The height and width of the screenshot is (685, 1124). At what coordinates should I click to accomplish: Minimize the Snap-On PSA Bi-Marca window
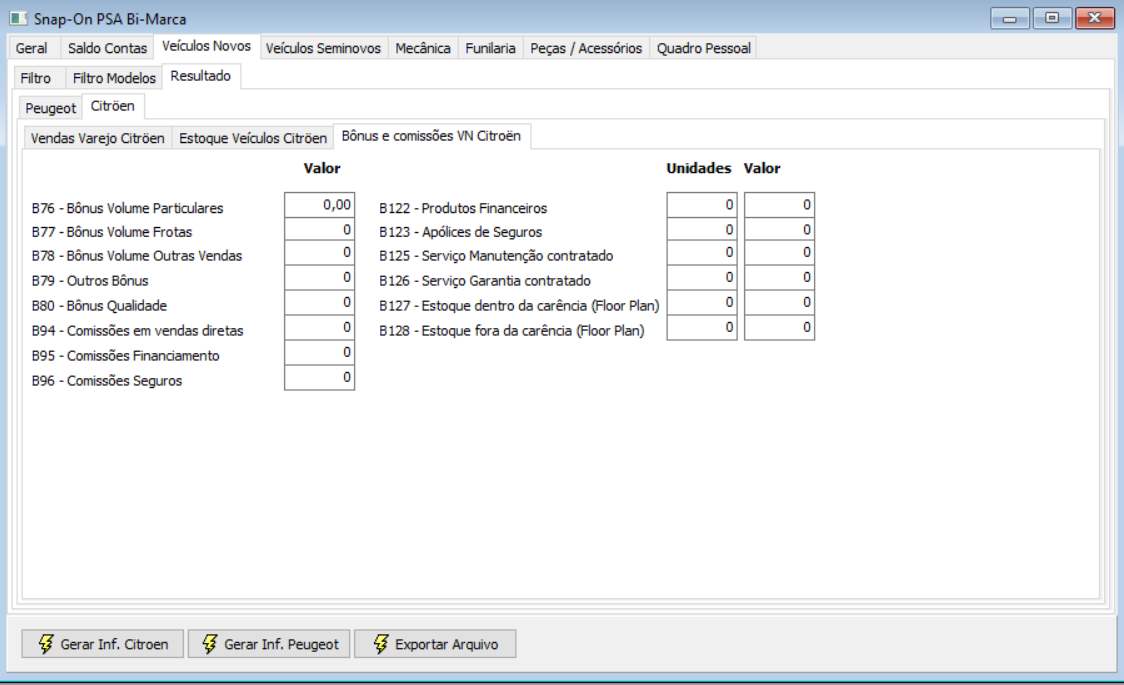(1010, 18)
